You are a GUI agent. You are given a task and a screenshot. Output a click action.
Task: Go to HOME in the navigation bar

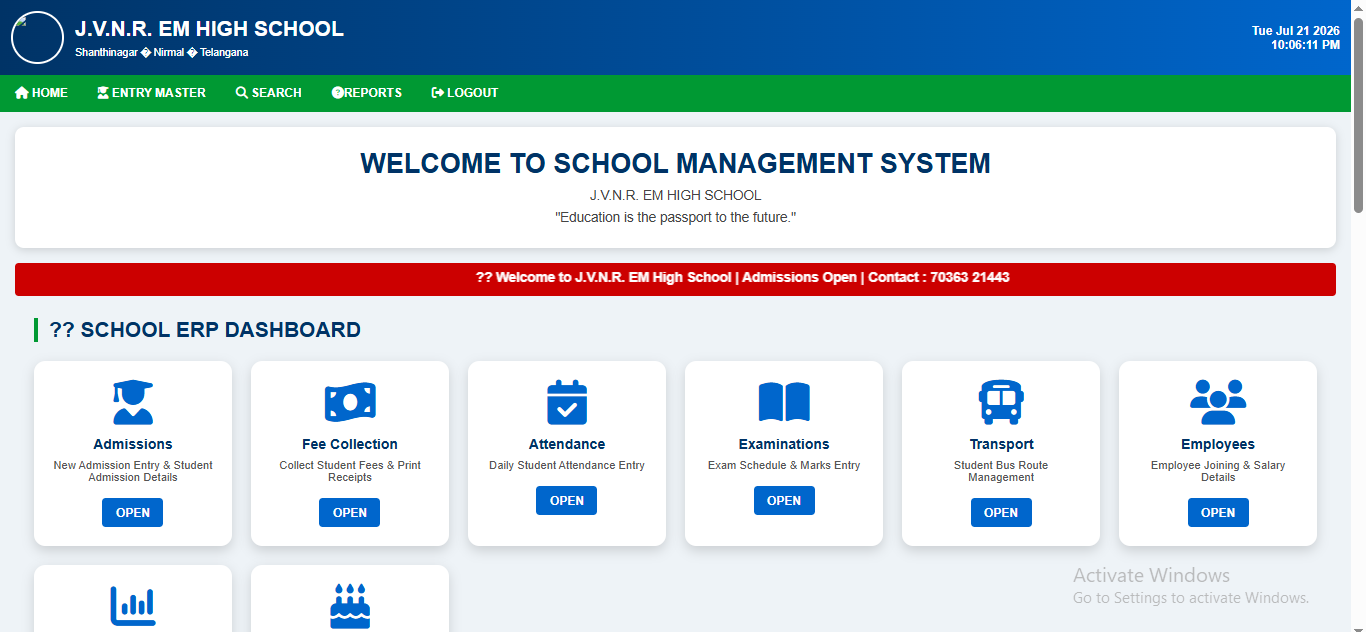click(41, 93)
